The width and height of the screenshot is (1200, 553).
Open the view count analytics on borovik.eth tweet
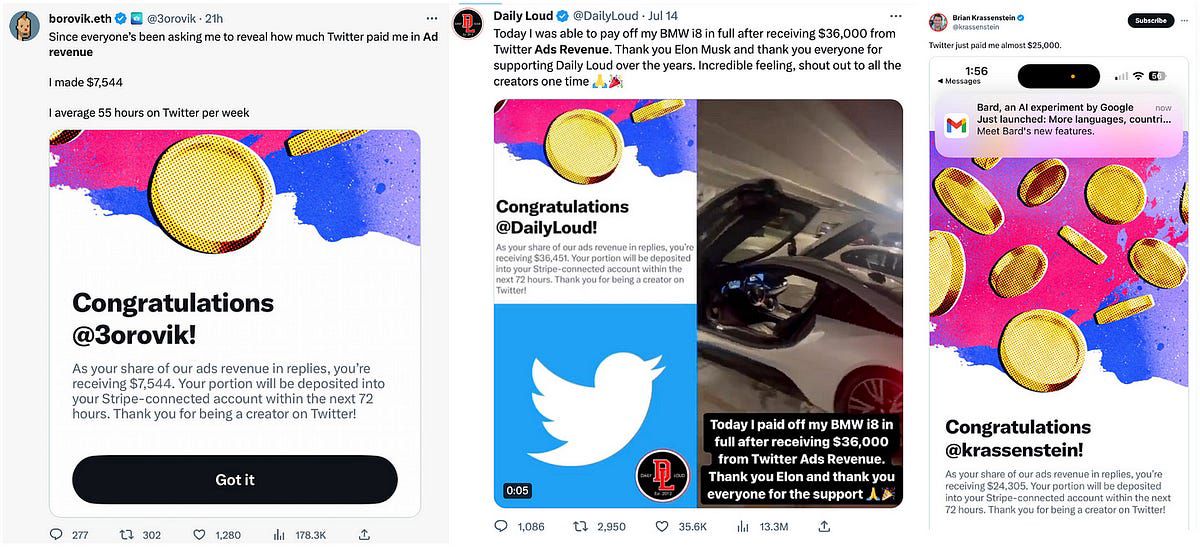coord(280,535)
